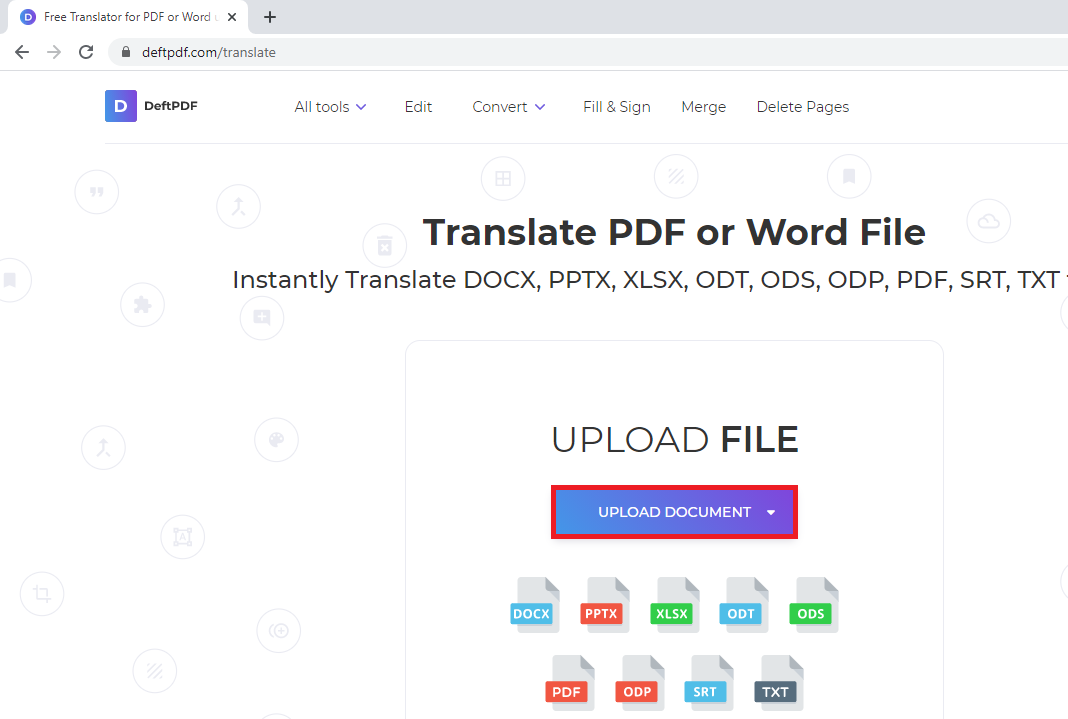1068x719 pixels.
Task: Open Fill & Sign in navigation
Action: pos(616,107)
